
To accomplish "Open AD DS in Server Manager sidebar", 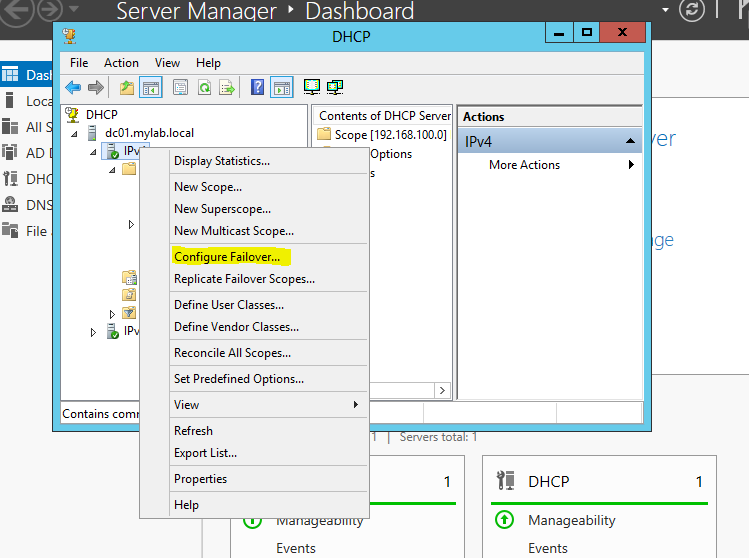I will pos(26,153).
